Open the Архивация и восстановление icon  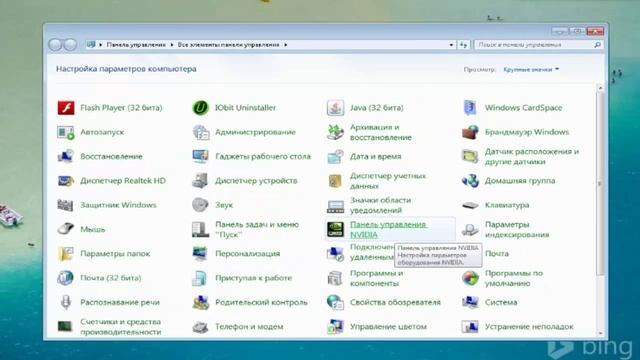coord(335,132)
